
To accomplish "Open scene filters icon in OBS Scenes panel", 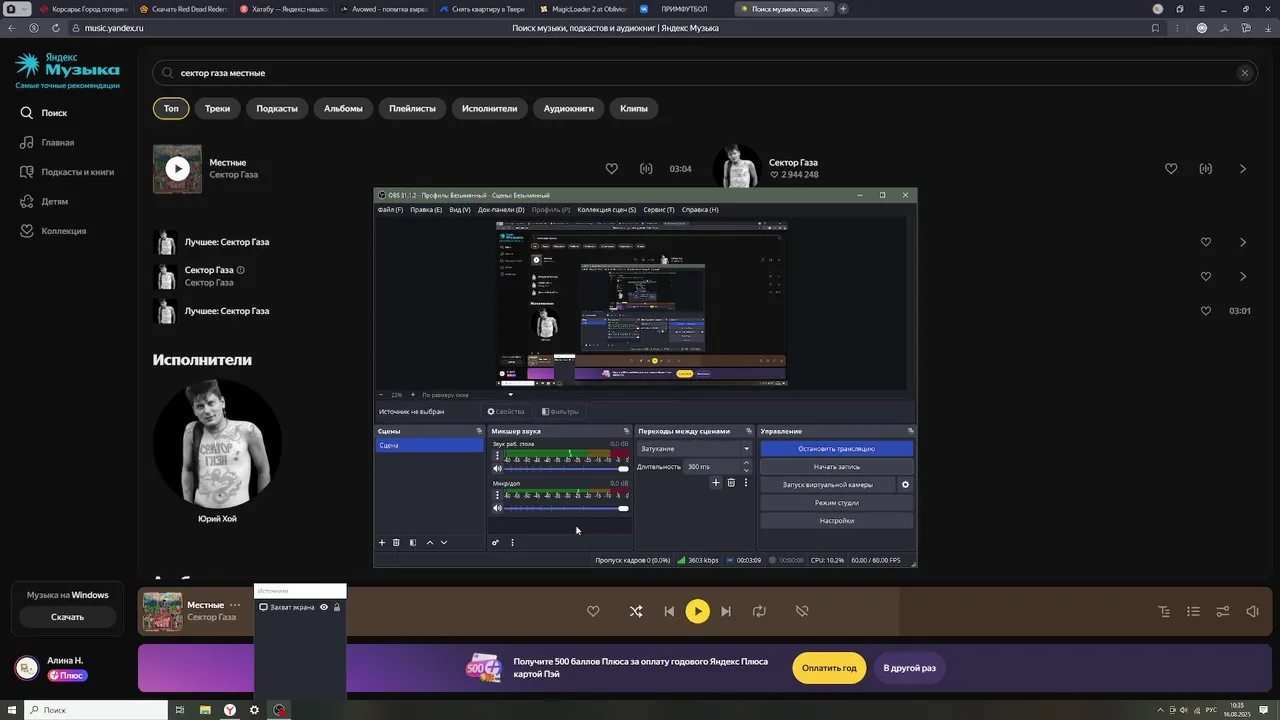I will coord(413,542).
